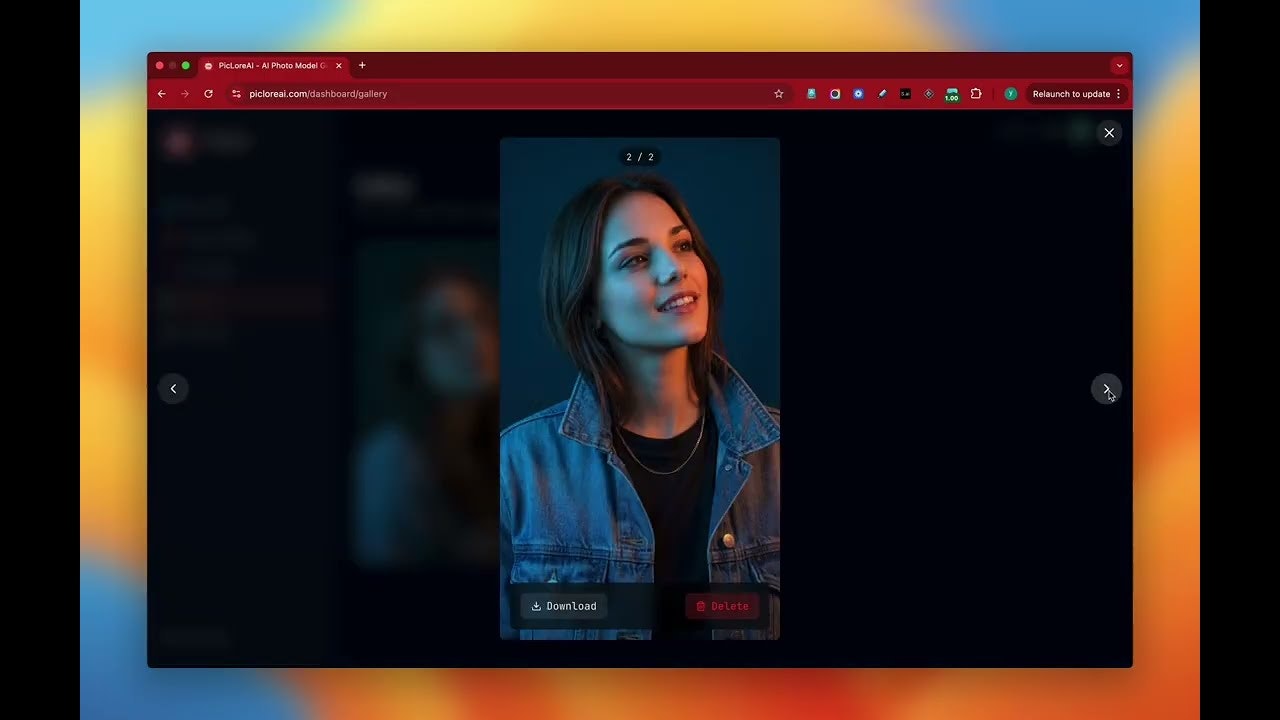The height and width of the screenshot is (720, 1280).
Task: Delete the current photo
Action: (722, 606)
